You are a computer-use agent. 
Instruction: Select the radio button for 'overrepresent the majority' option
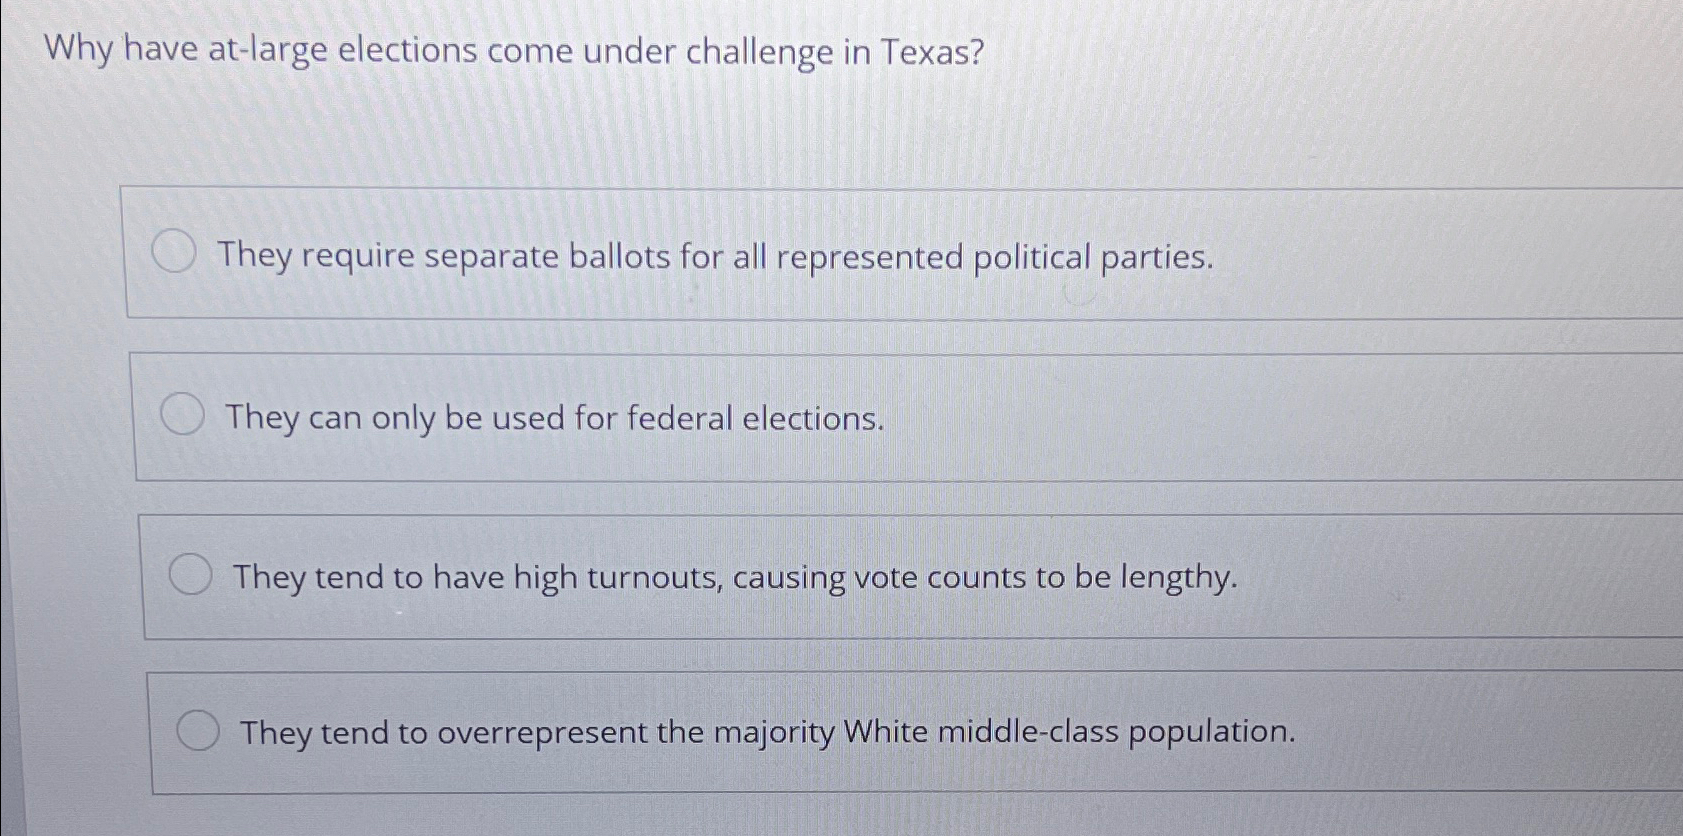[x=199, y=731]
